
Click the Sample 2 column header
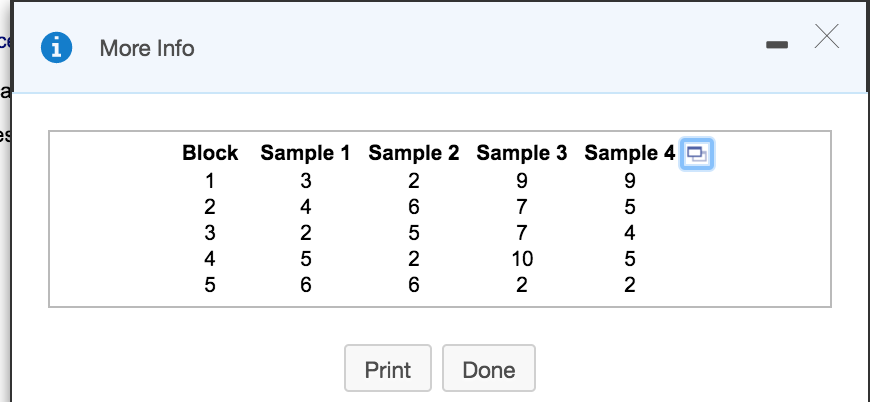(413, 154)
